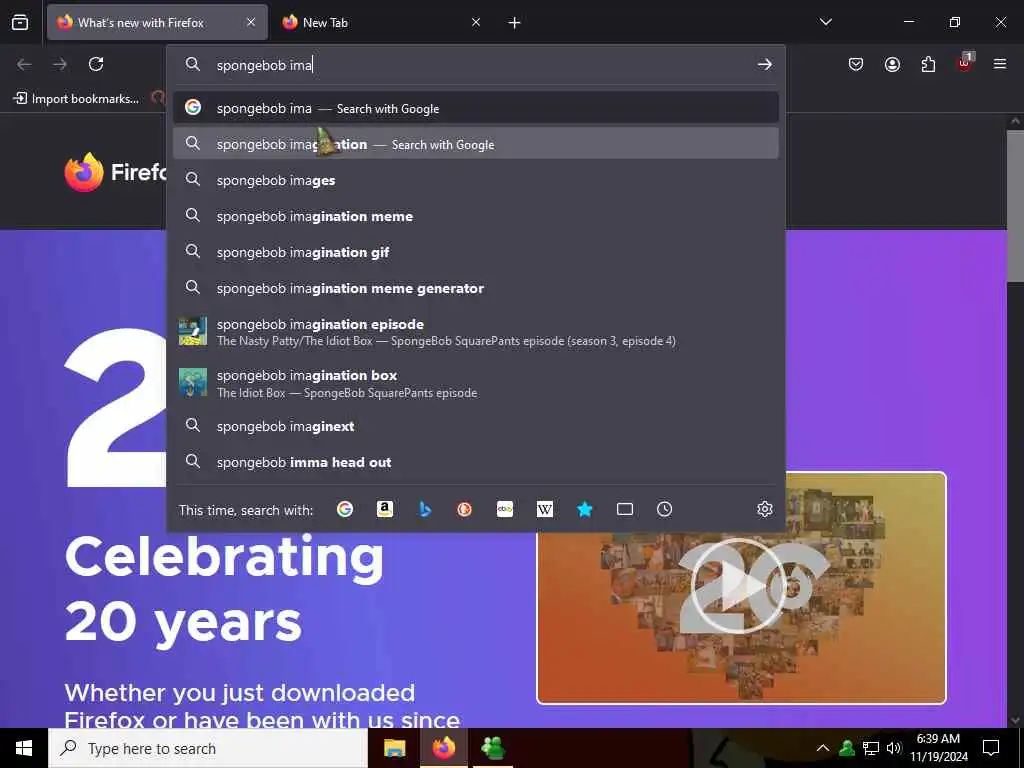Go back to previous page
1024x768 pixels.
pyautogui.click(x=24, y=64)
